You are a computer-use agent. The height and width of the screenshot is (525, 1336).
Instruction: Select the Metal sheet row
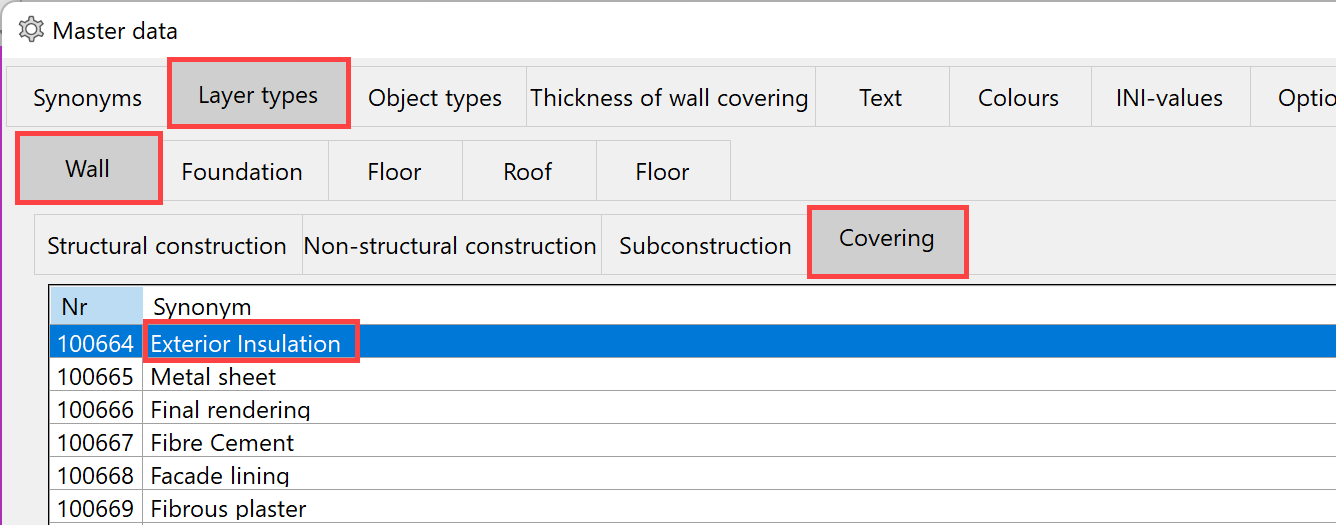[x=693, y=376]
